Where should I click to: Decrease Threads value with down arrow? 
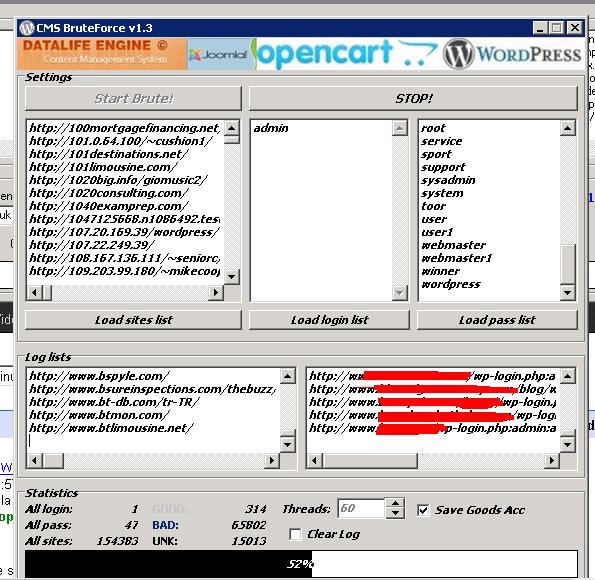[395, 513]
